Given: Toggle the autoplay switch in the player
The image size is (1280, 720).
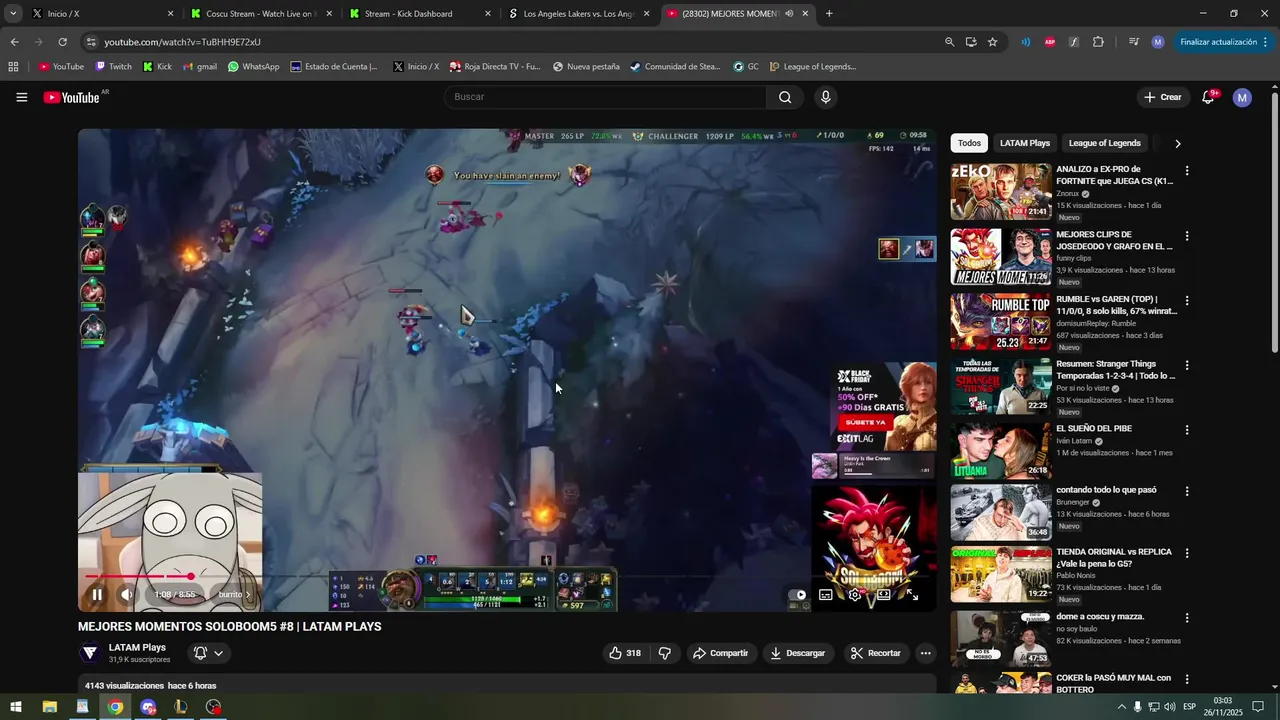Looking at the screenshot, I should click(x=797, y=594).
